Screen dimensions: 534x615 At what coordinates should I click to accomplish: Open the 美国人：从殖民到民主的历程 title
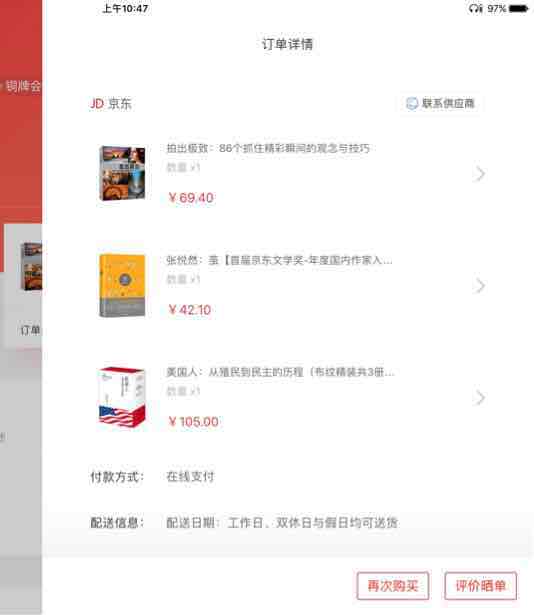[x=280, y=372]
